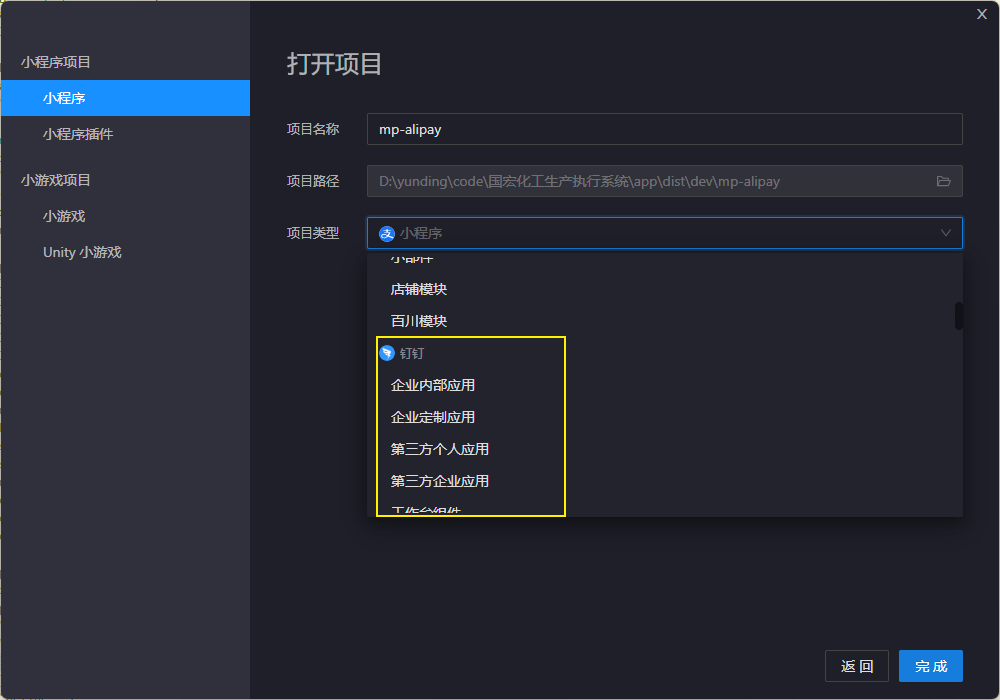This screenshot has width=1000, height=700.
Task: Choose 店铺模块 from the dropdown list
Action: coord(665,289)
